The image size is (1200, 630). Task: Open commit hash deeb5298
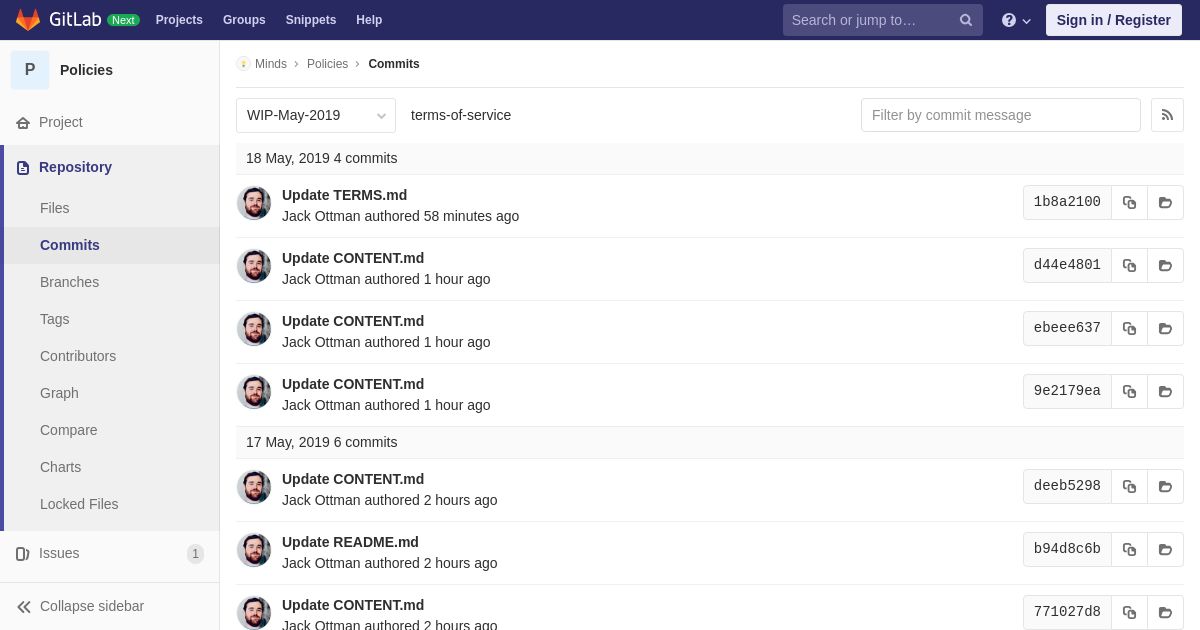[x=1067, y=486]
